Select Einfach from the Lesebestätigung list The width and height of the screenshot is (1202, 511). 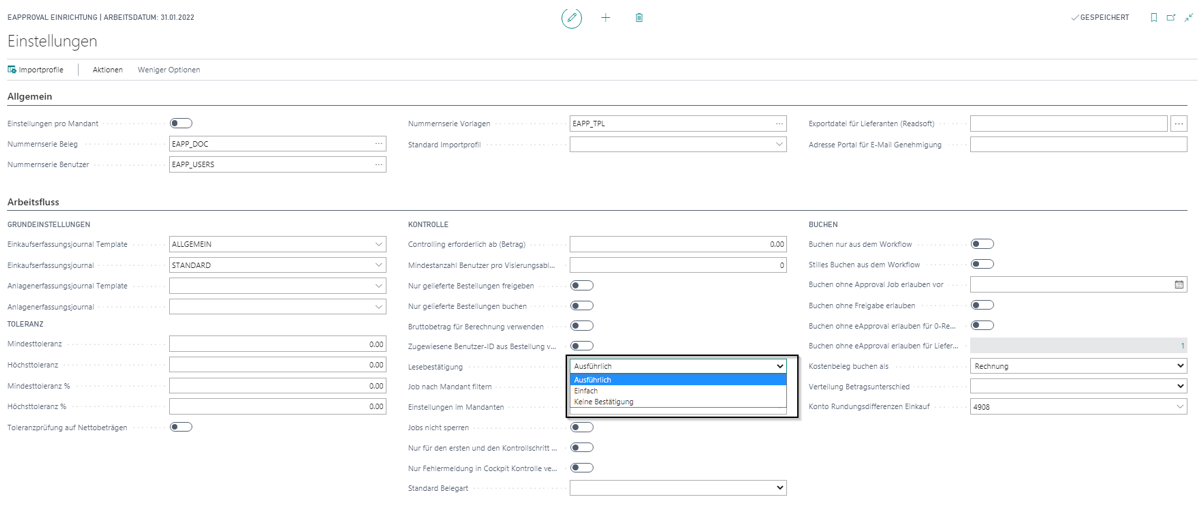pyautogui.click(x=586, y=391)
